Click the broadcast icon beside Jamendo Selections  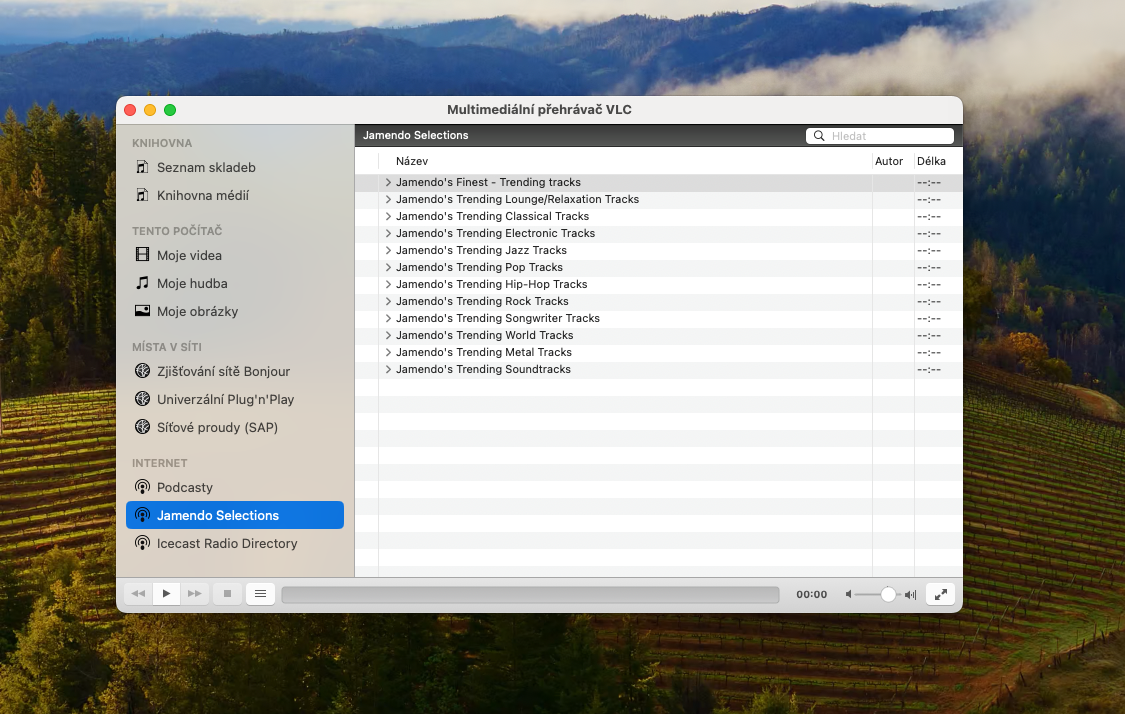pos(142,515)
